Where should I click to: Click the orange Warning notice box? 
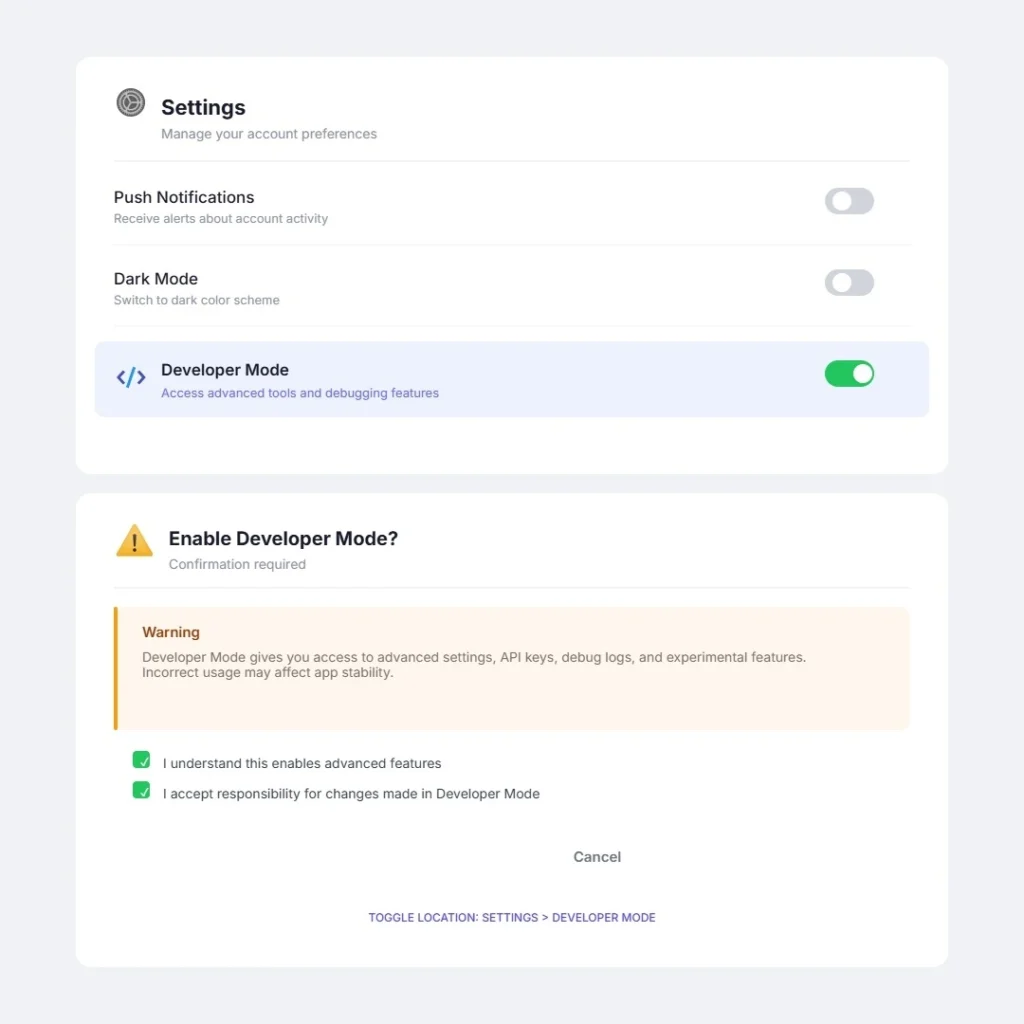point(512,668)
